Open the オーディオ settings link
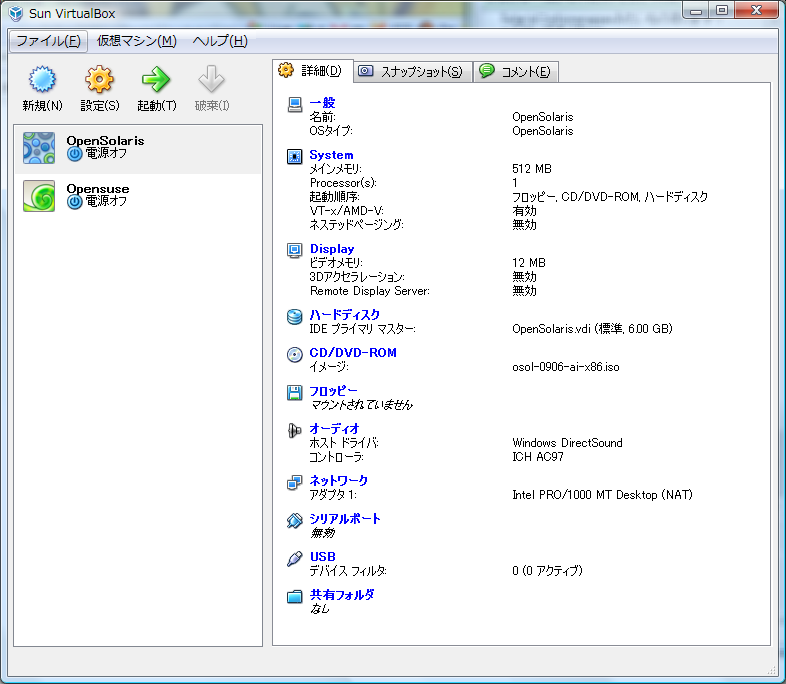Image resolution: width=786 pixels, height=684 pixels. pyautogui.click(x=334, y=429)
